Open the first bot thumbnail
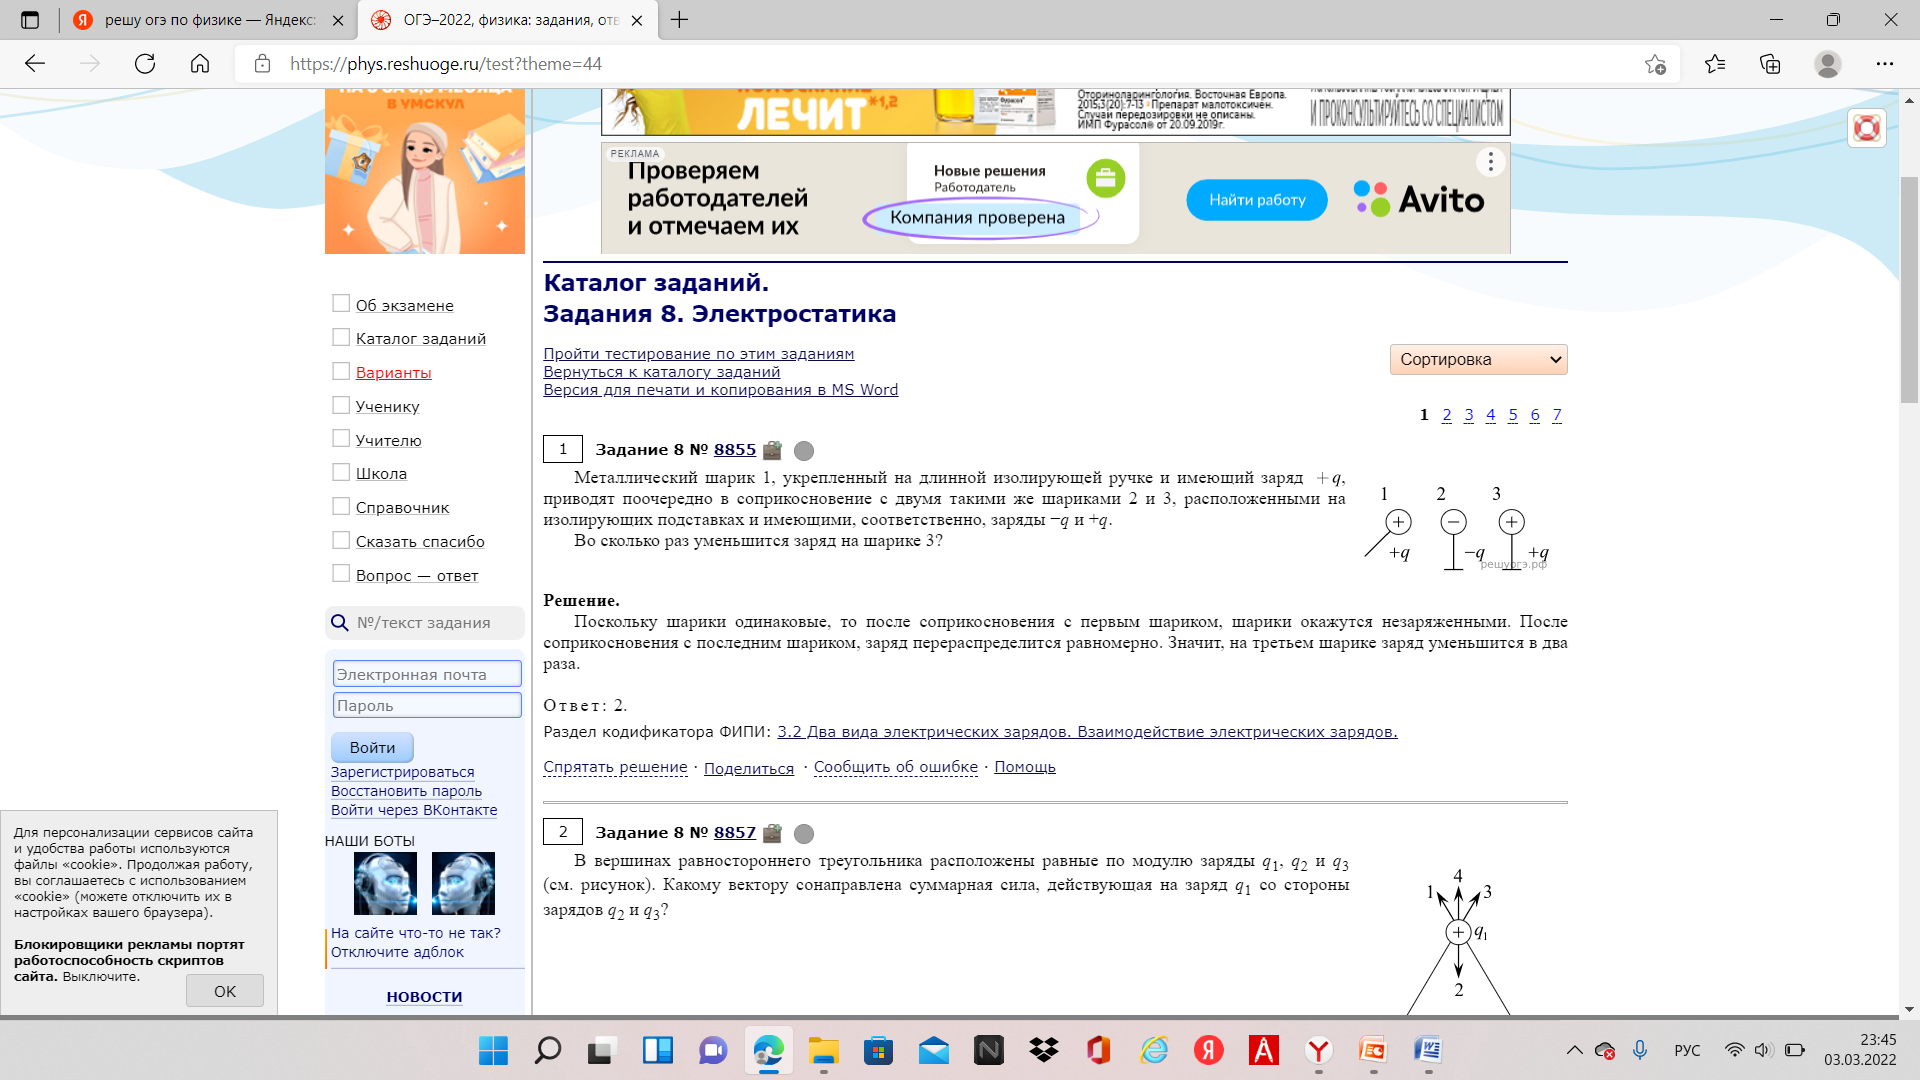1920x1080 pixels. click(385, 884)
